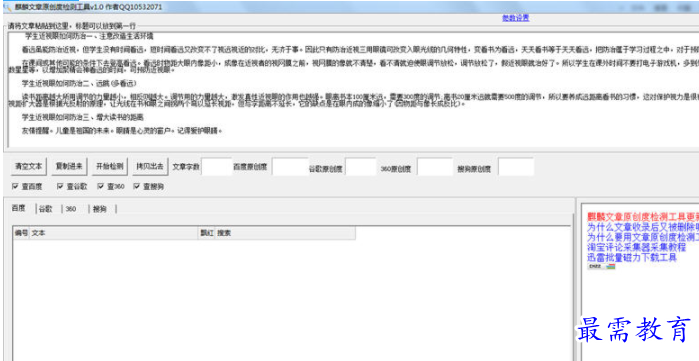
Task: Click the 文章字数 field
Action: pos(217,167)
